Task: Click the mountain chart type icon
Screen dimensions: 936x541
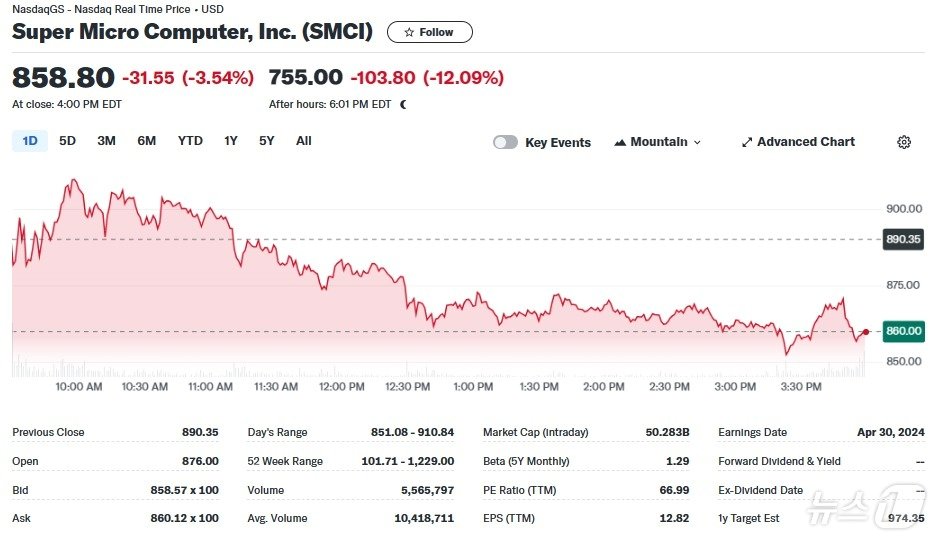Action: (620, 142)
